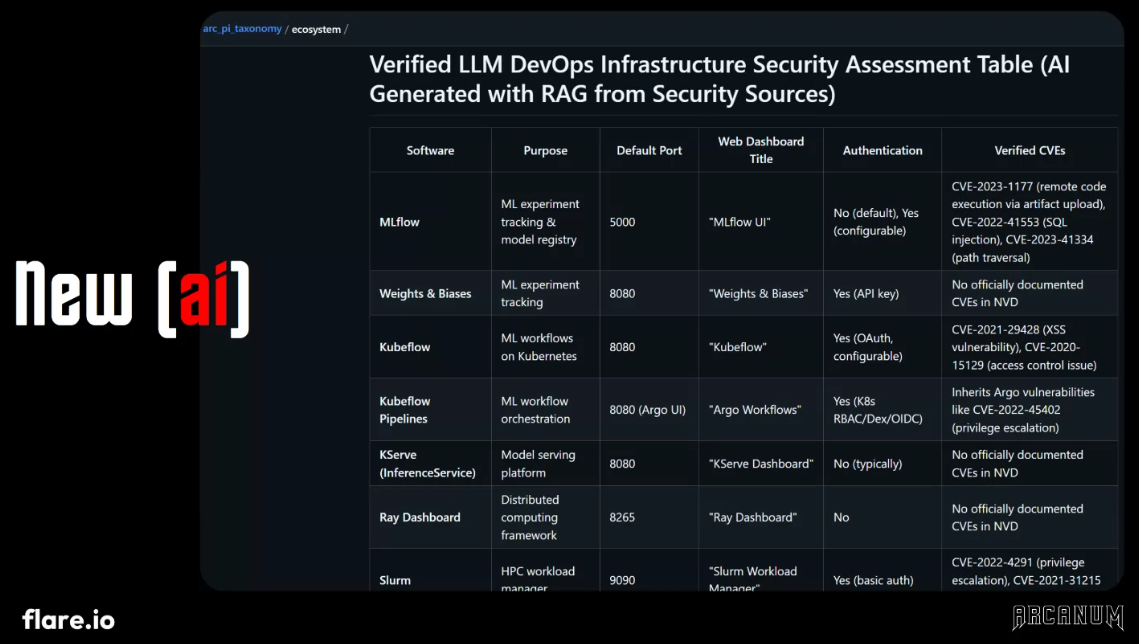Viewport: 1139px width, 644px height.
Task: Click the Default Port column header
Action: (649, 150)
